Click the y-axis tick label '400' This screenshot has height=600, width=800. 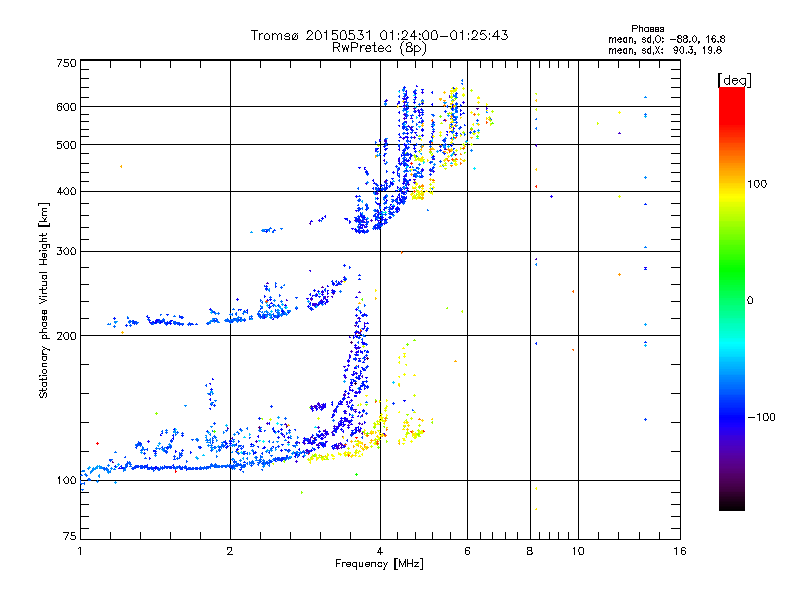tap(66, 191)
